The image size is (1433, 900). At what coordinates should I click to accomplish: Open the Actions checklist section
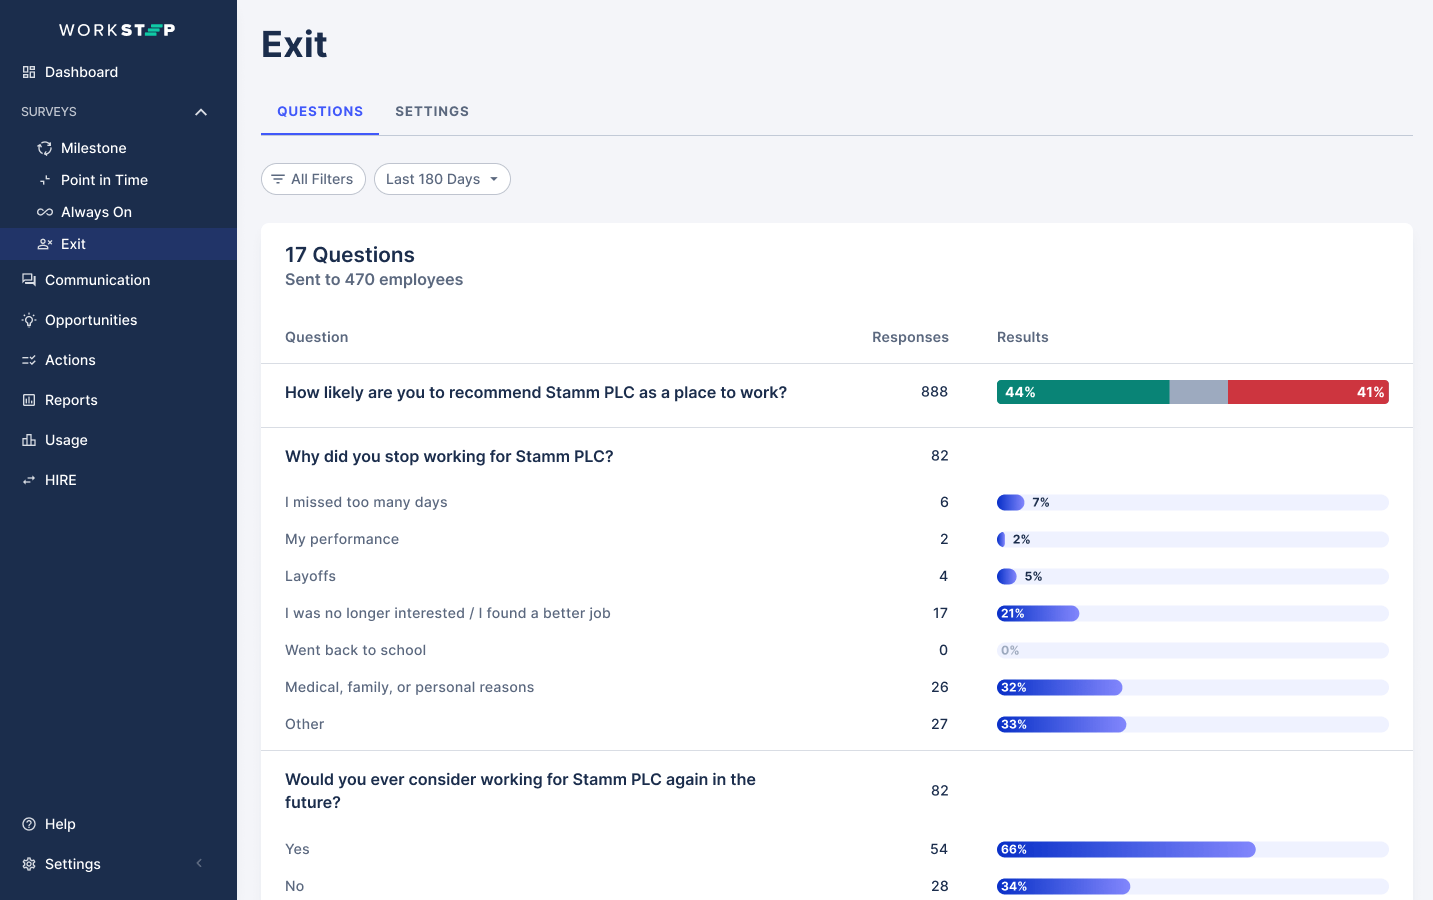coord(69,360)
